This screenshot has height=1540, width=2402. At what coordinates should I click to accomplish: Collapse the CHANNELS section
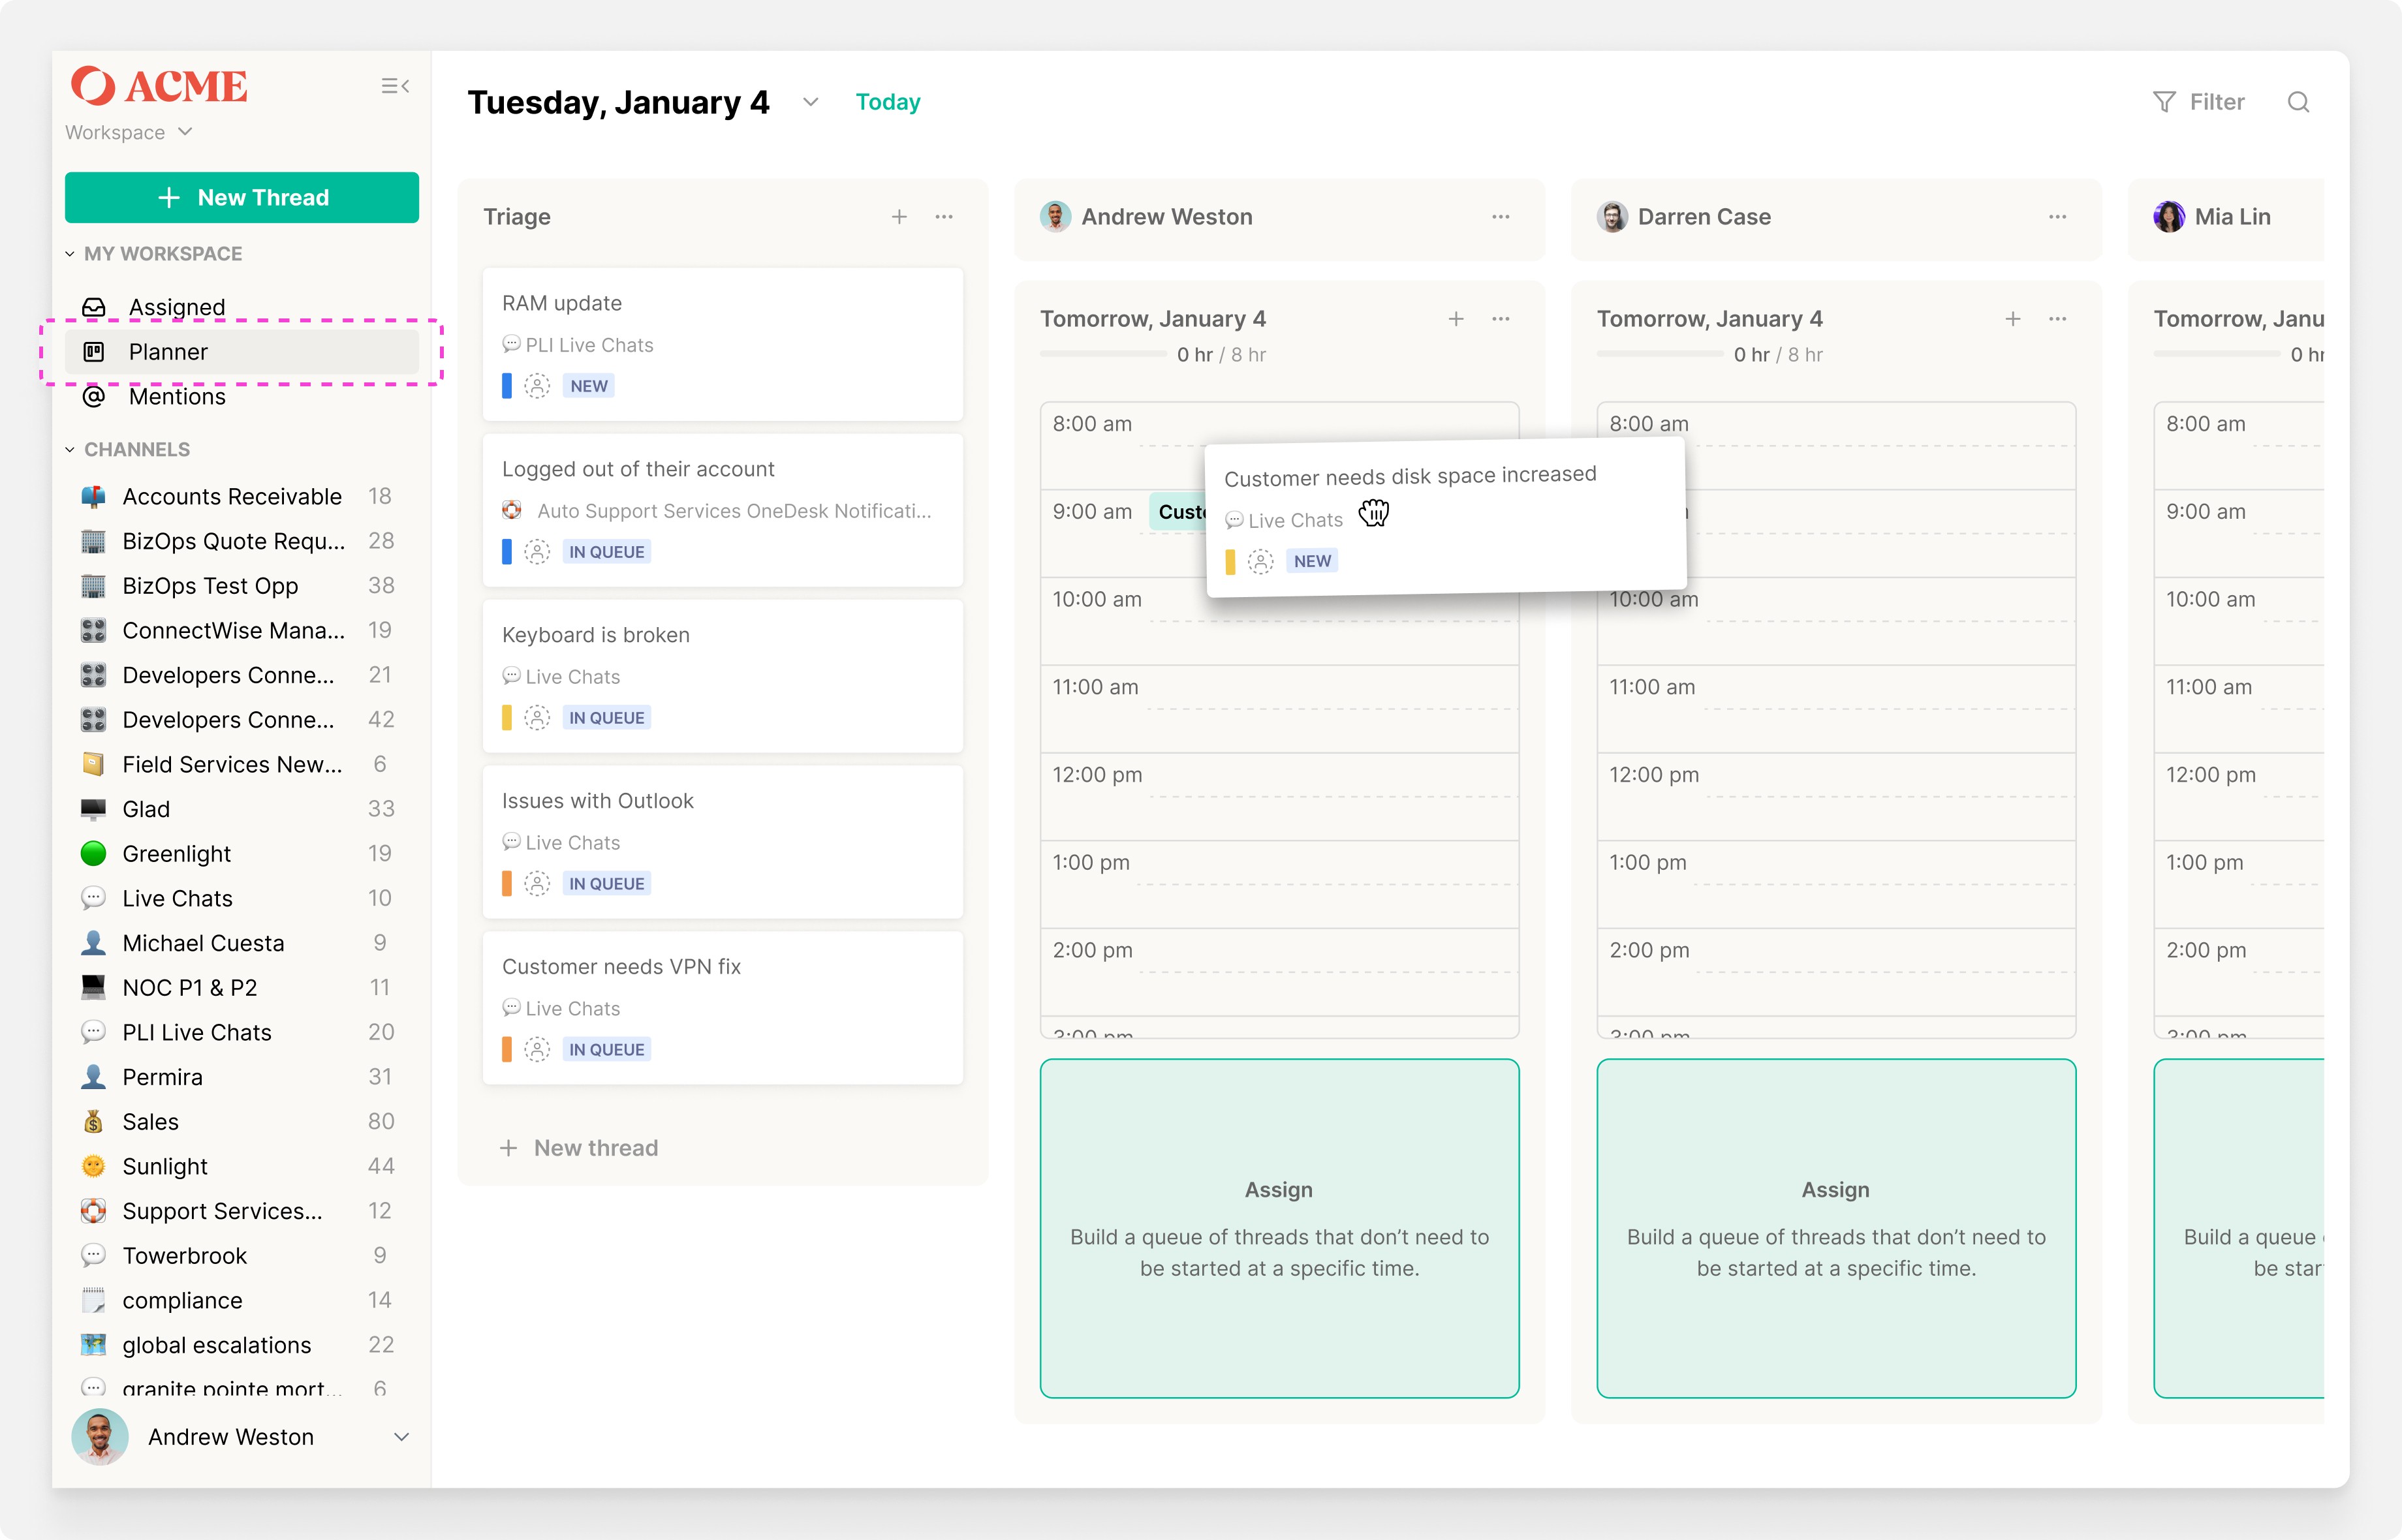coord(70,450)
